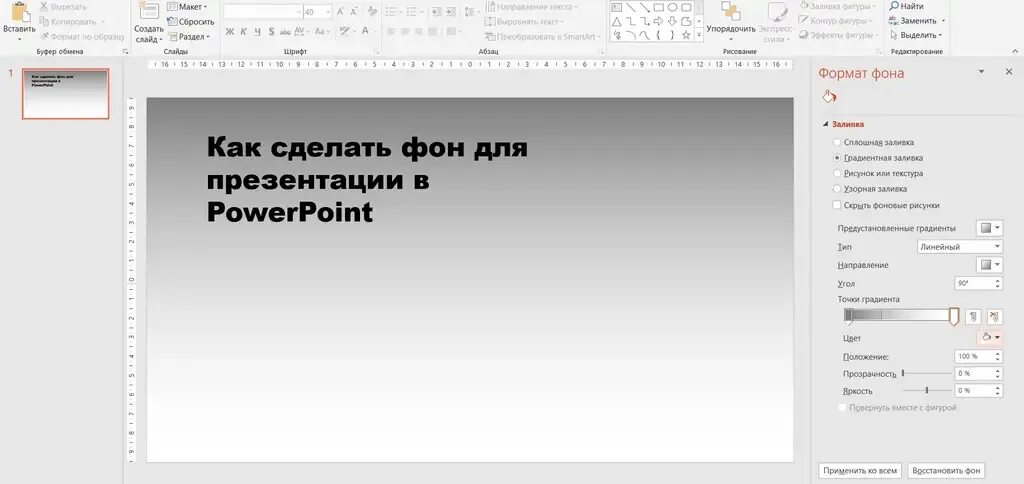
Task: Select Узорная заливка radio button
Action: point(837,189)
